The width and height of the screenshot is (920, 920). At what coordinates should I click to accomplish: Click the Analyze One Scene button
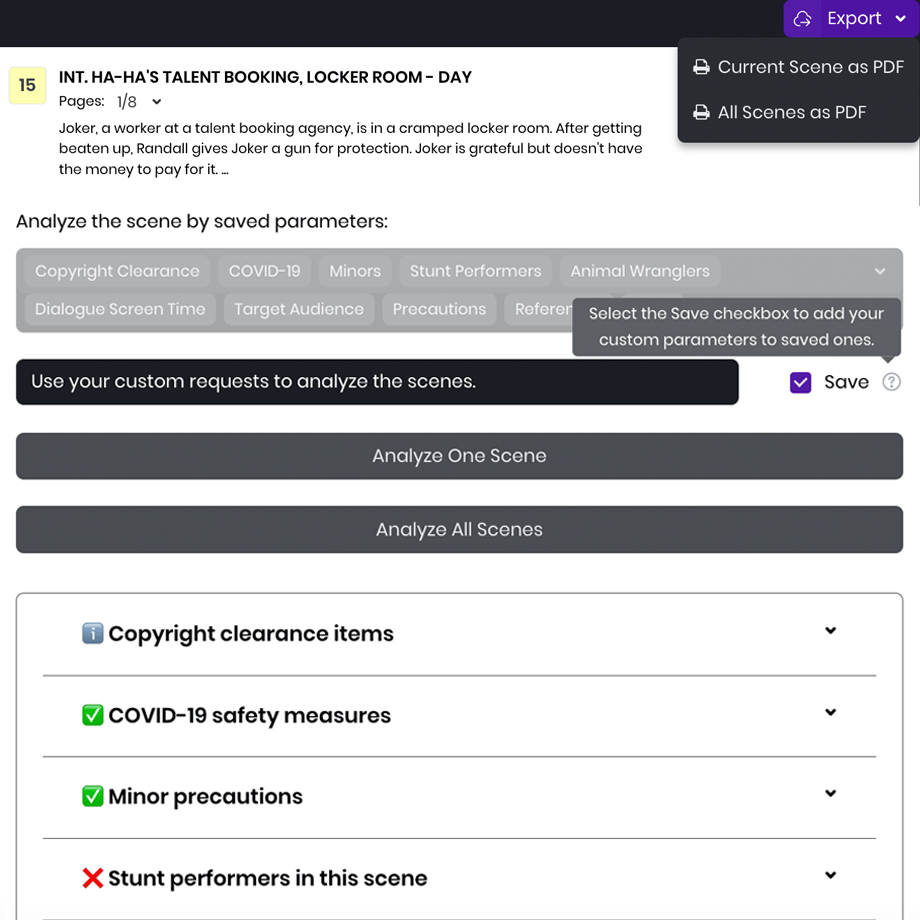(x=459, y=456)
